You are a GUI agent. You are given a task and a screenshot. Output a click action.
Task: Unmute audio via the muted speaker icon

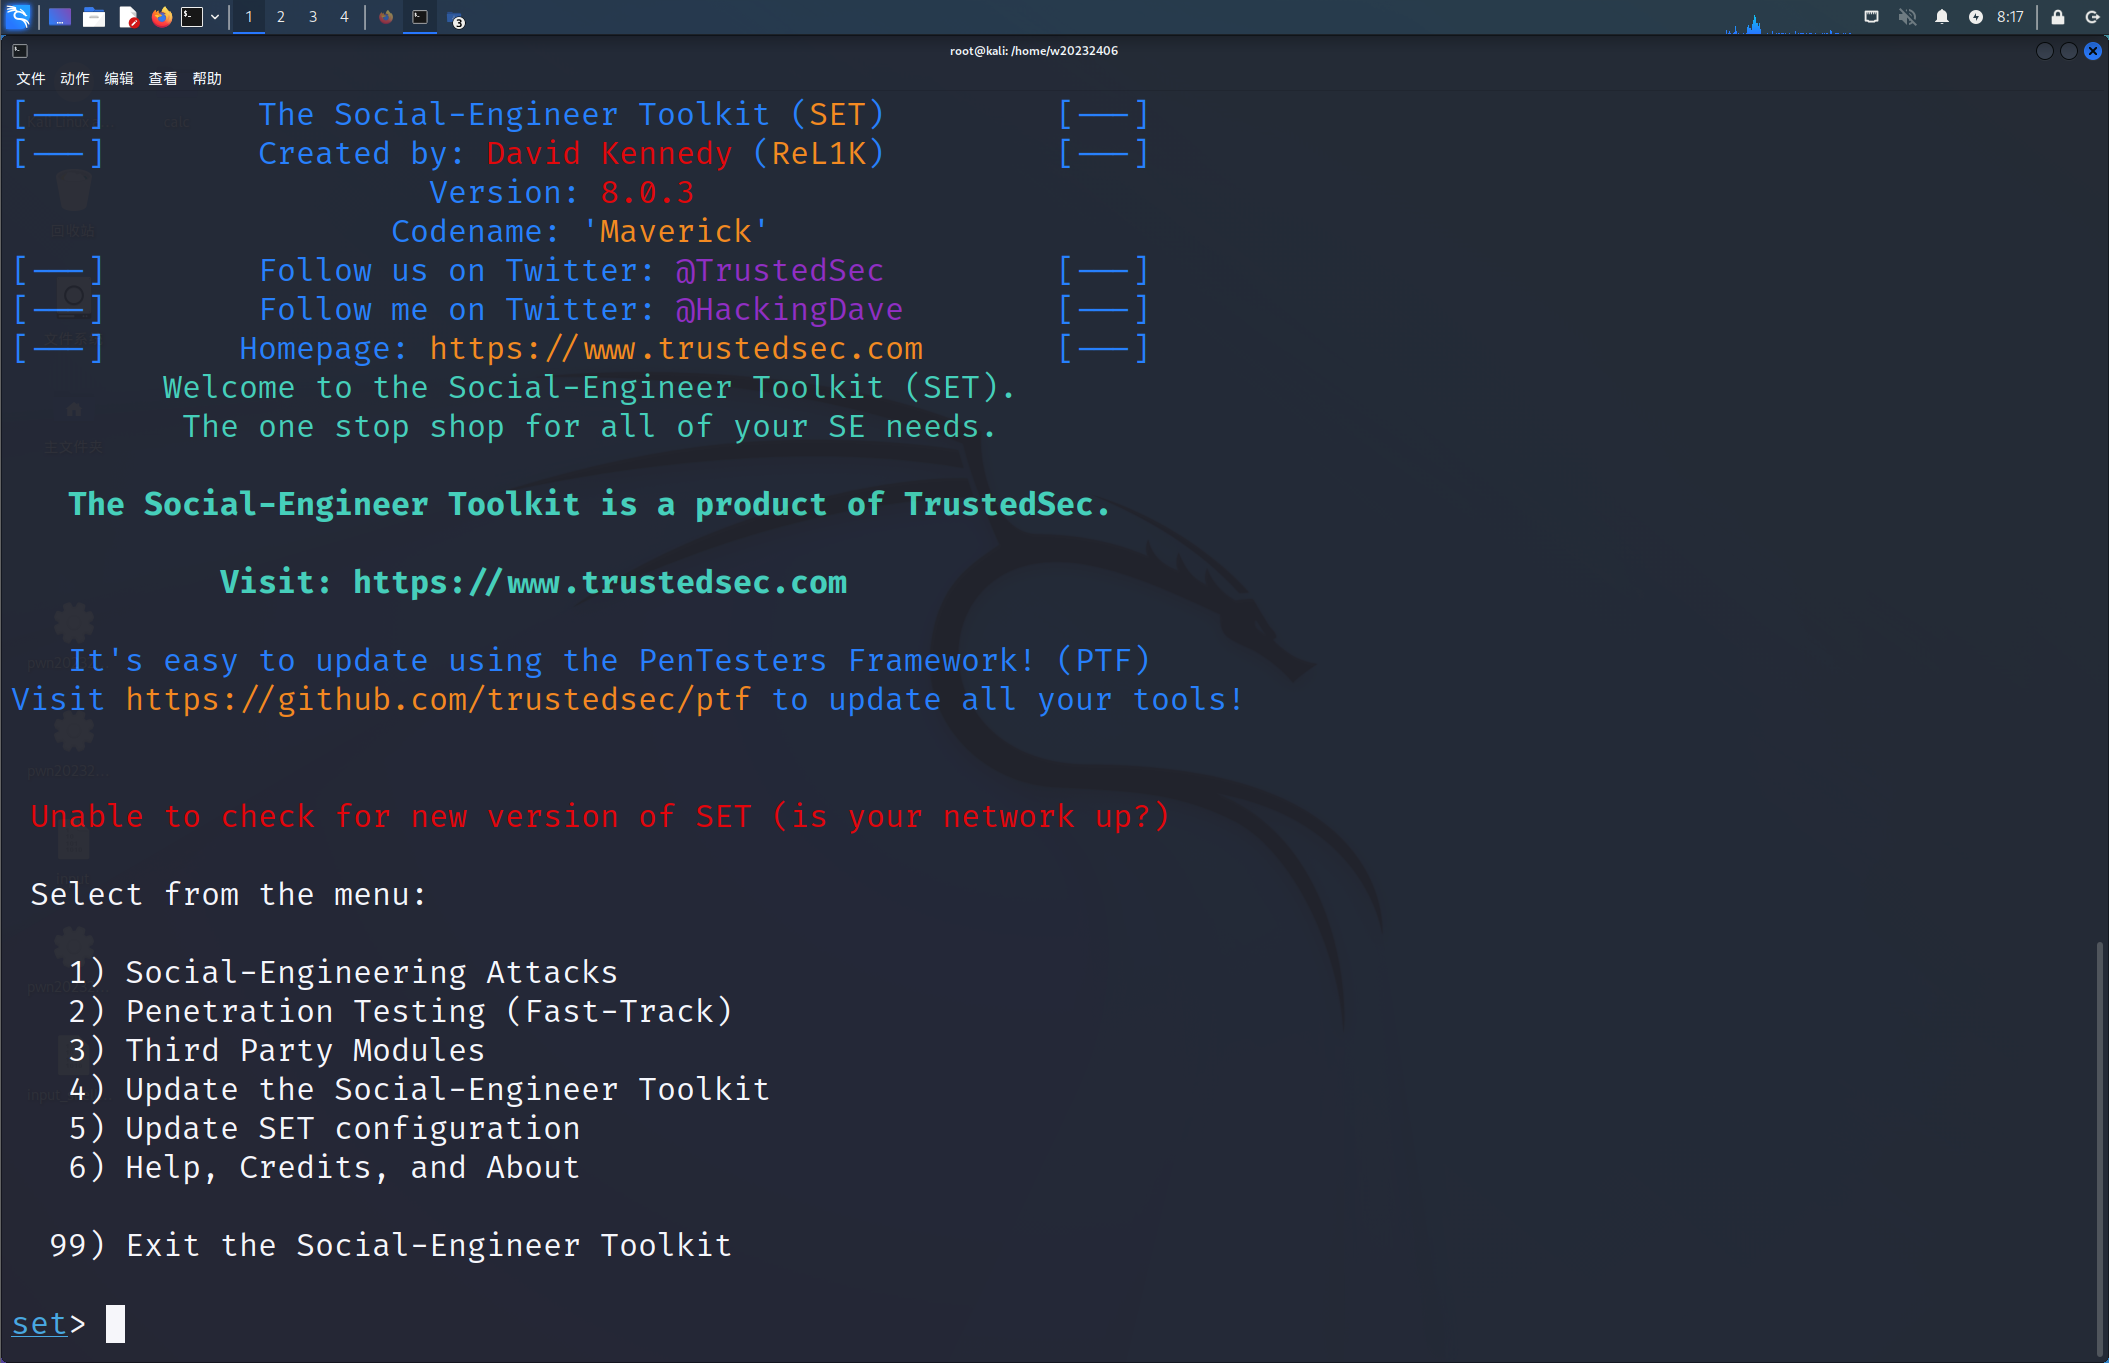point(1907,17)
